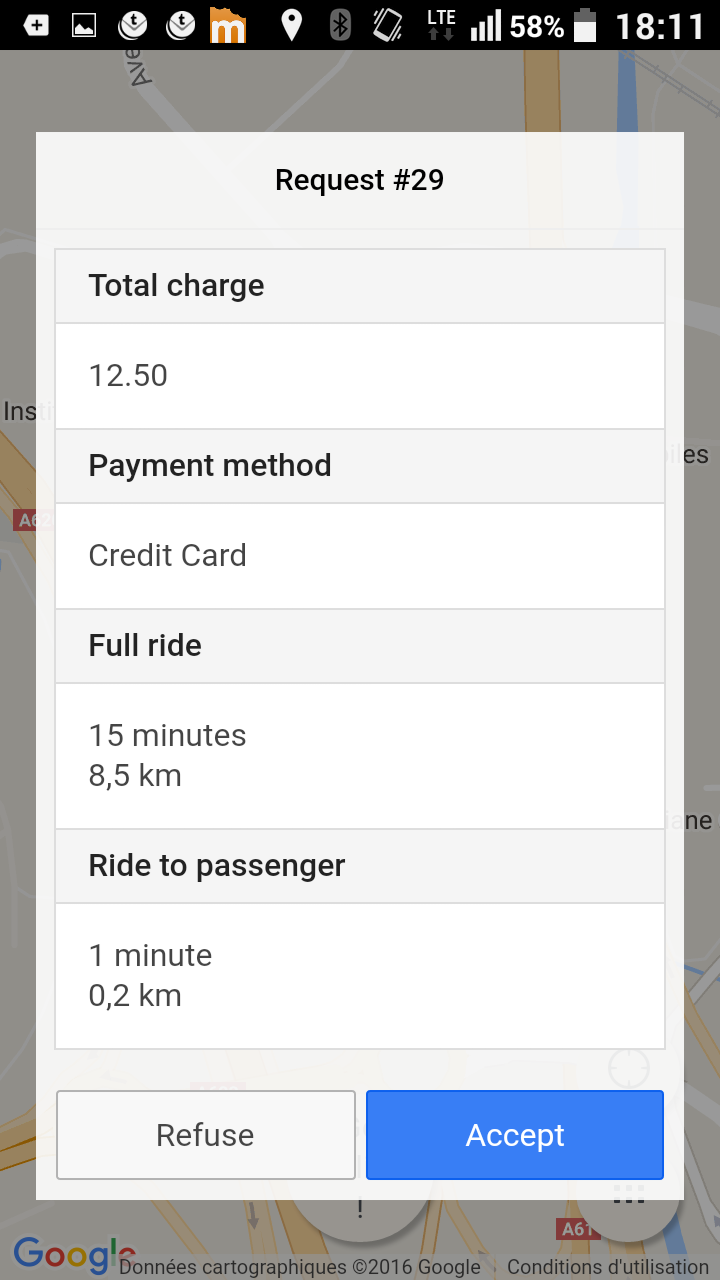Tap the Credit Card payment method row
The image size is (720, 1280).
360,556
